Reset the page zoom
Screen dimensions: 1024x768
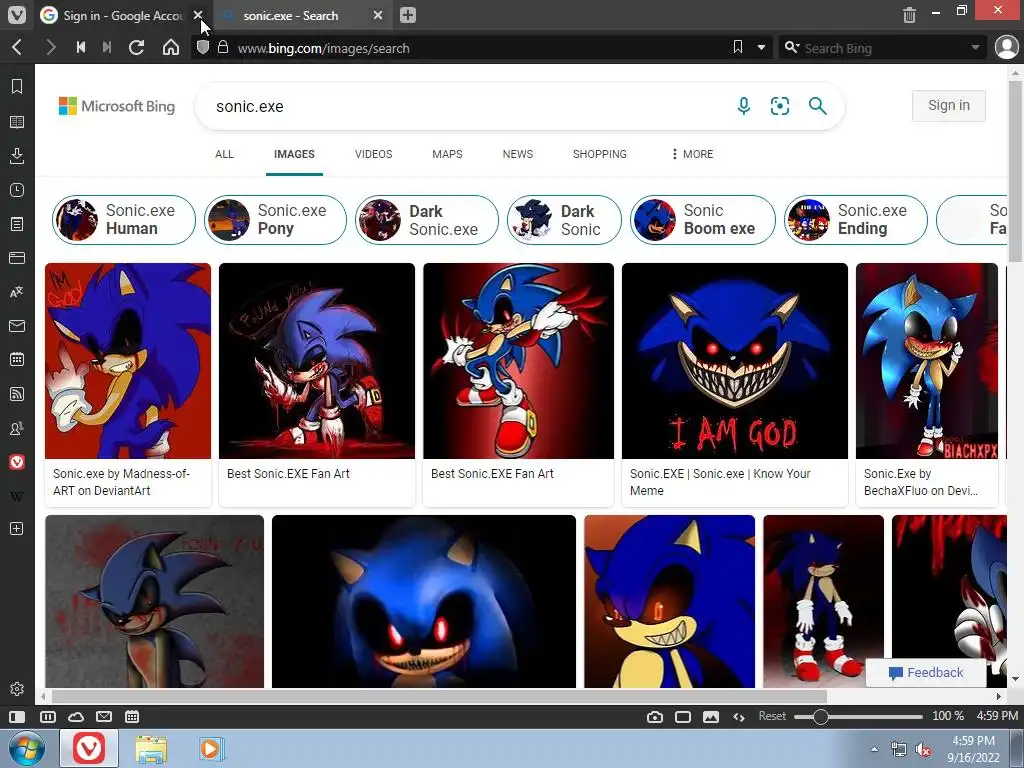[772, 716]
